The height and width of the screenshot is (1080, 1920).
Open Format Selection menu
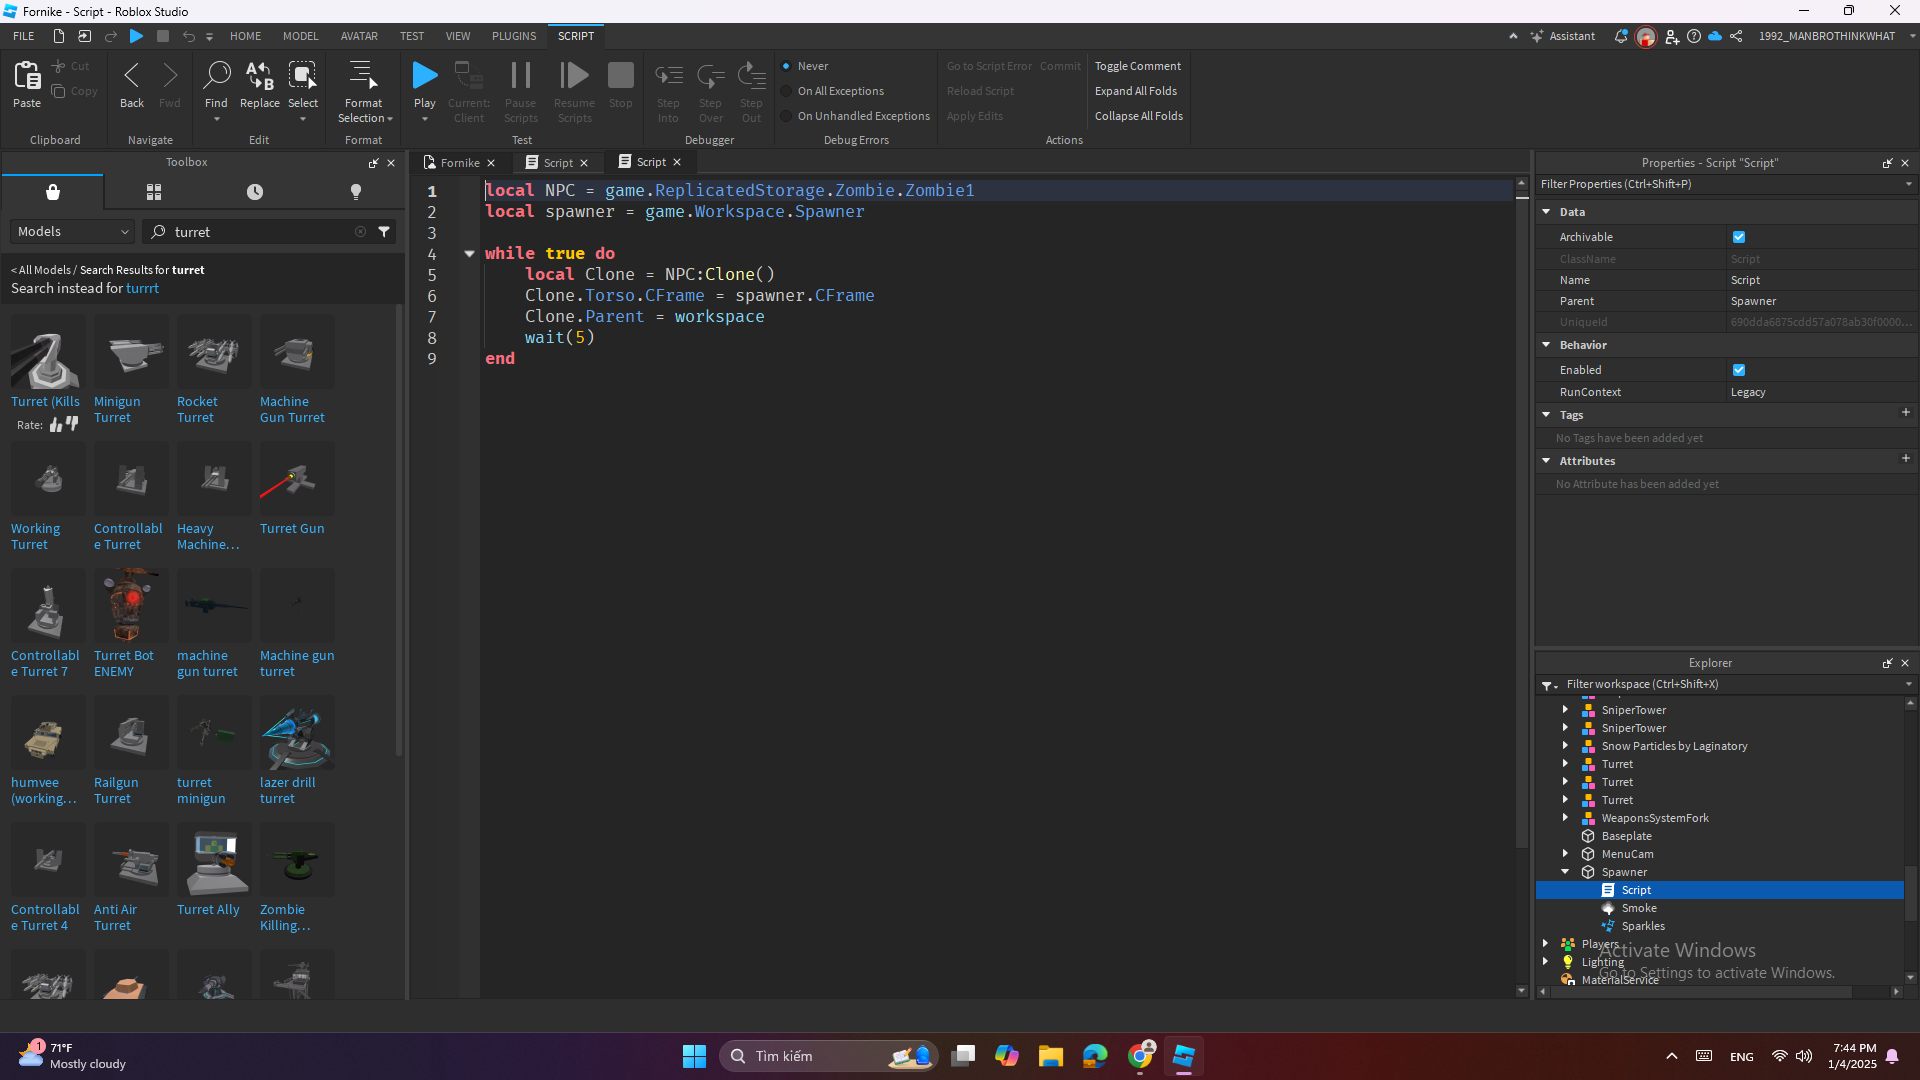(364, 91)
